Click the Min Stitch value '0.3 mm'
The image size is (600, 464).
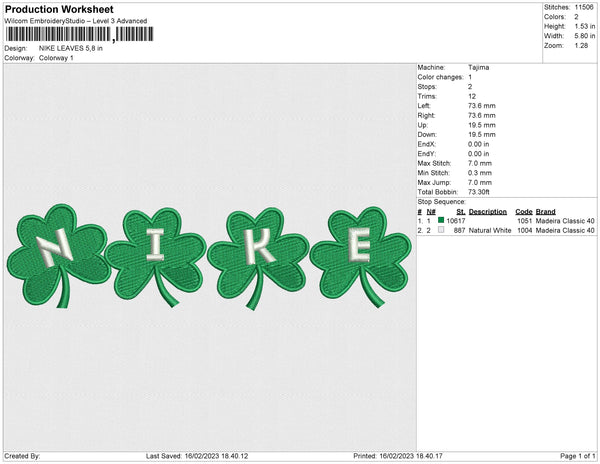tap(480, 173)
